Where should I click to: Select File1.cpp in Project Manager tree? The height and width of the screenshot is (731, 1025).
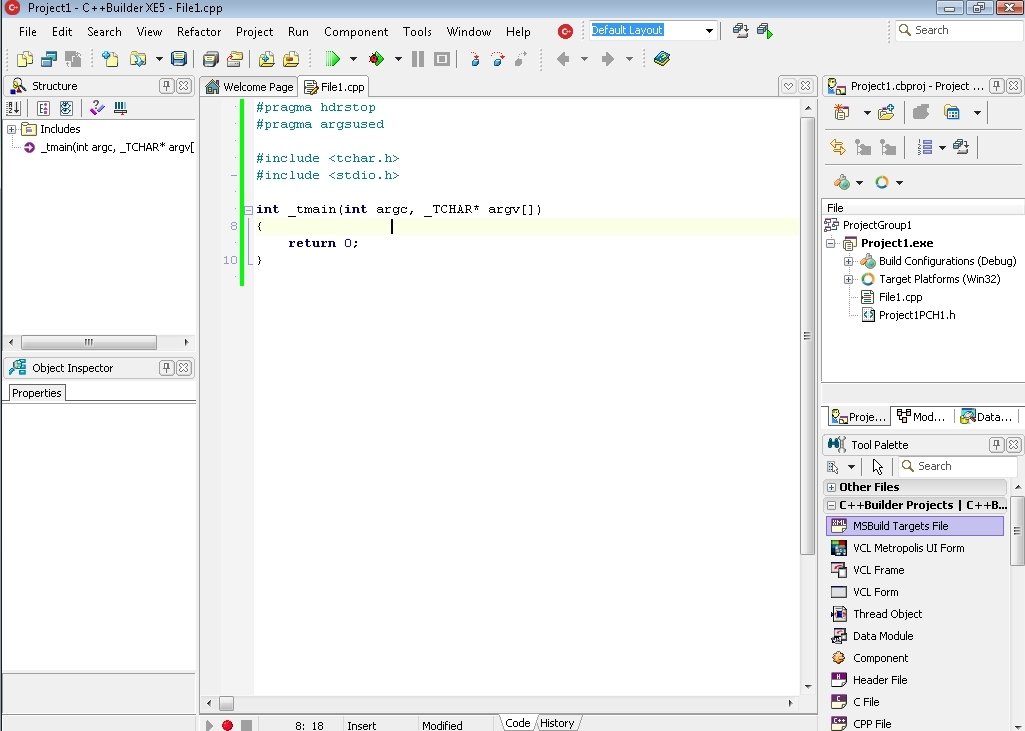tap(900, 298)
